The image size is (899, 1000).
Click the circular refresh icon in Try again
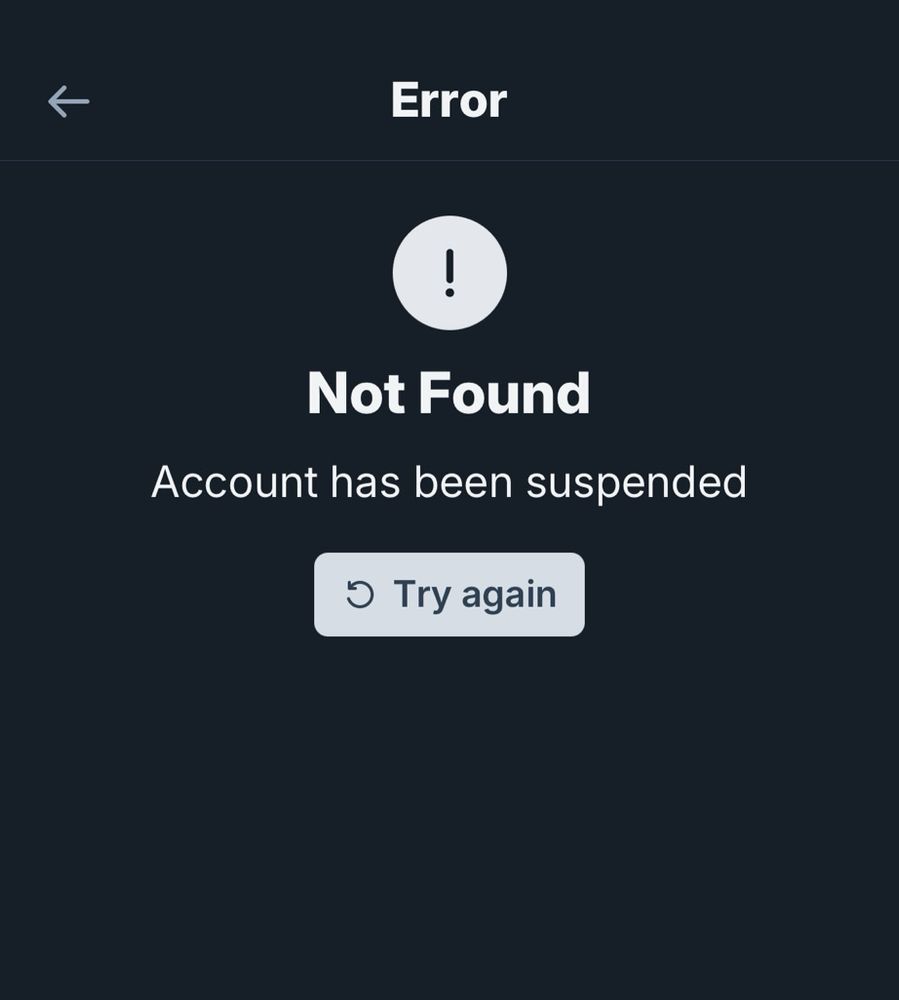[360, 594]
